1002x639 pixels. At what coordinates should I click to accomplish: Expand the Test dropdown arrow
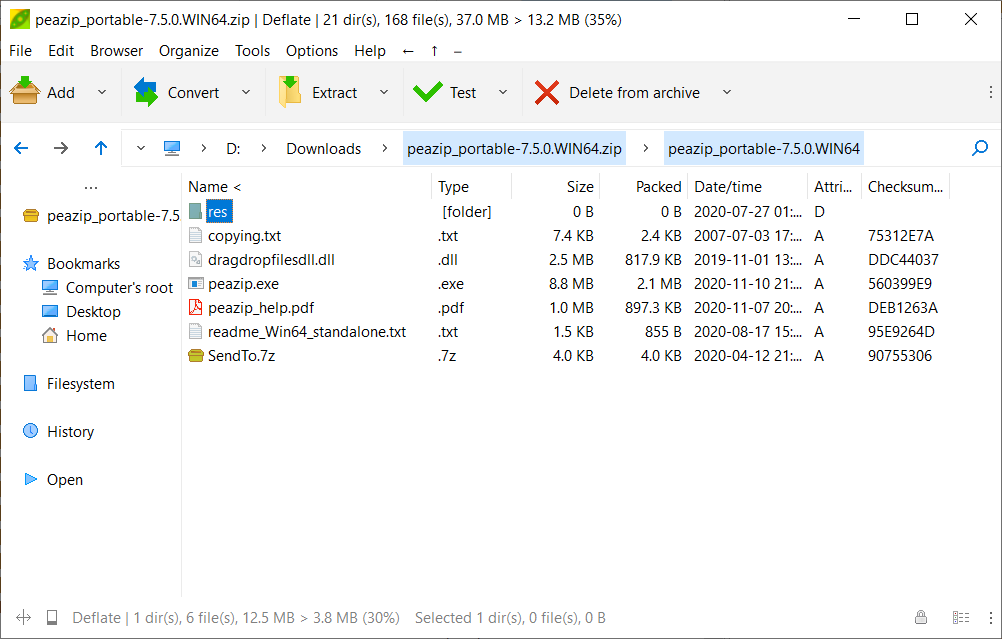click(x=503, y=92)
